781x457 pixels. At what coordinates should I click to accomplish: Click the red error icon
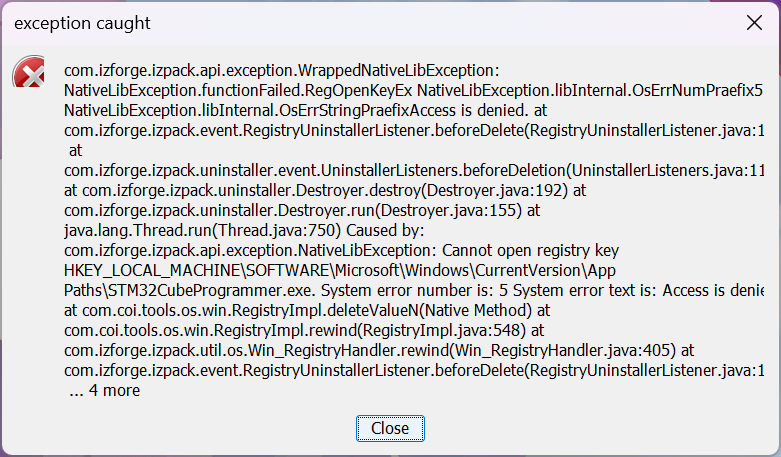pyautogui.click(x=28, y=73)
